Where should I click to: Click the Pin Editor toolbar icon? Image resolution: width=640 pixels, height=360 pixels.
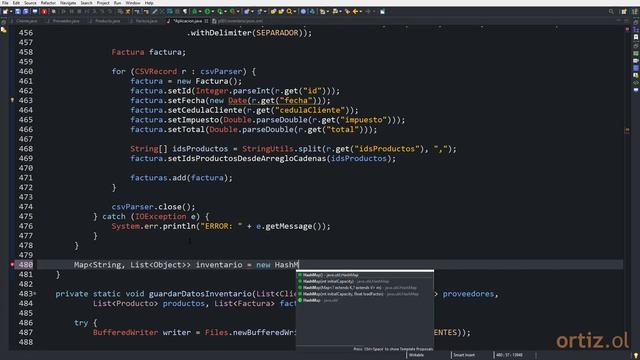382,11
